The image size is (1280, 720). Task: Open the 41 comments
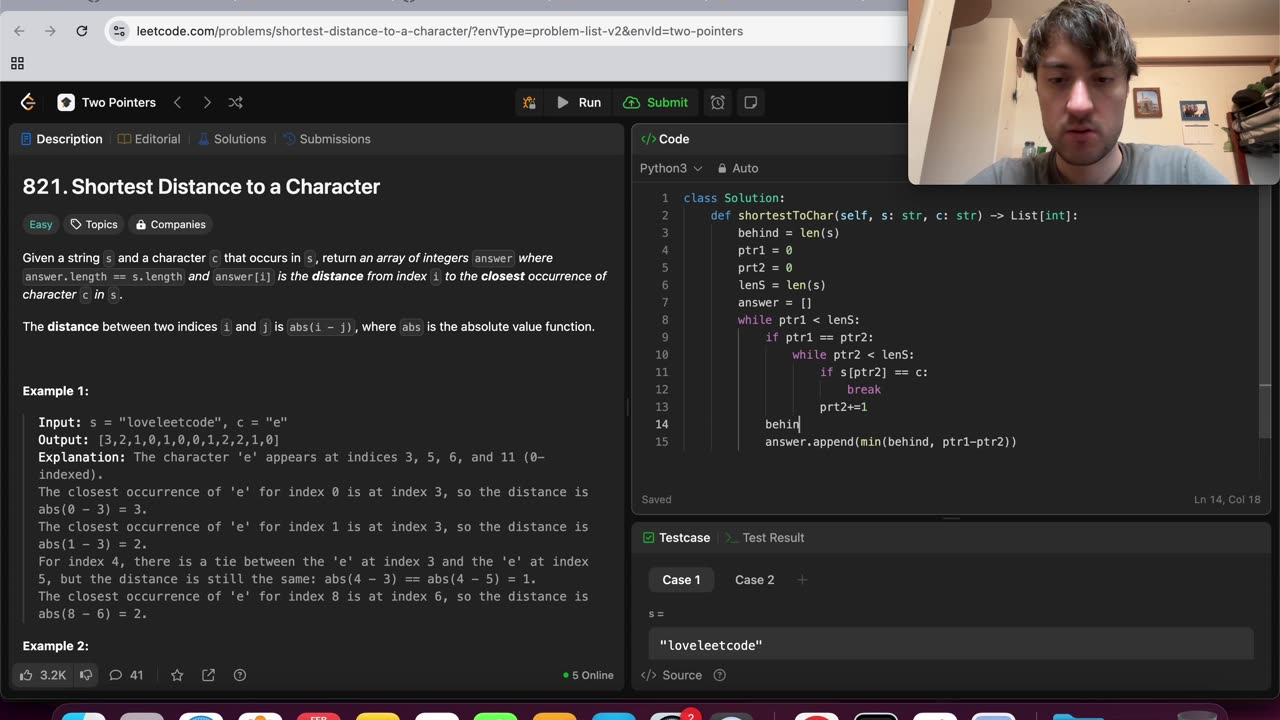point(126,675)
